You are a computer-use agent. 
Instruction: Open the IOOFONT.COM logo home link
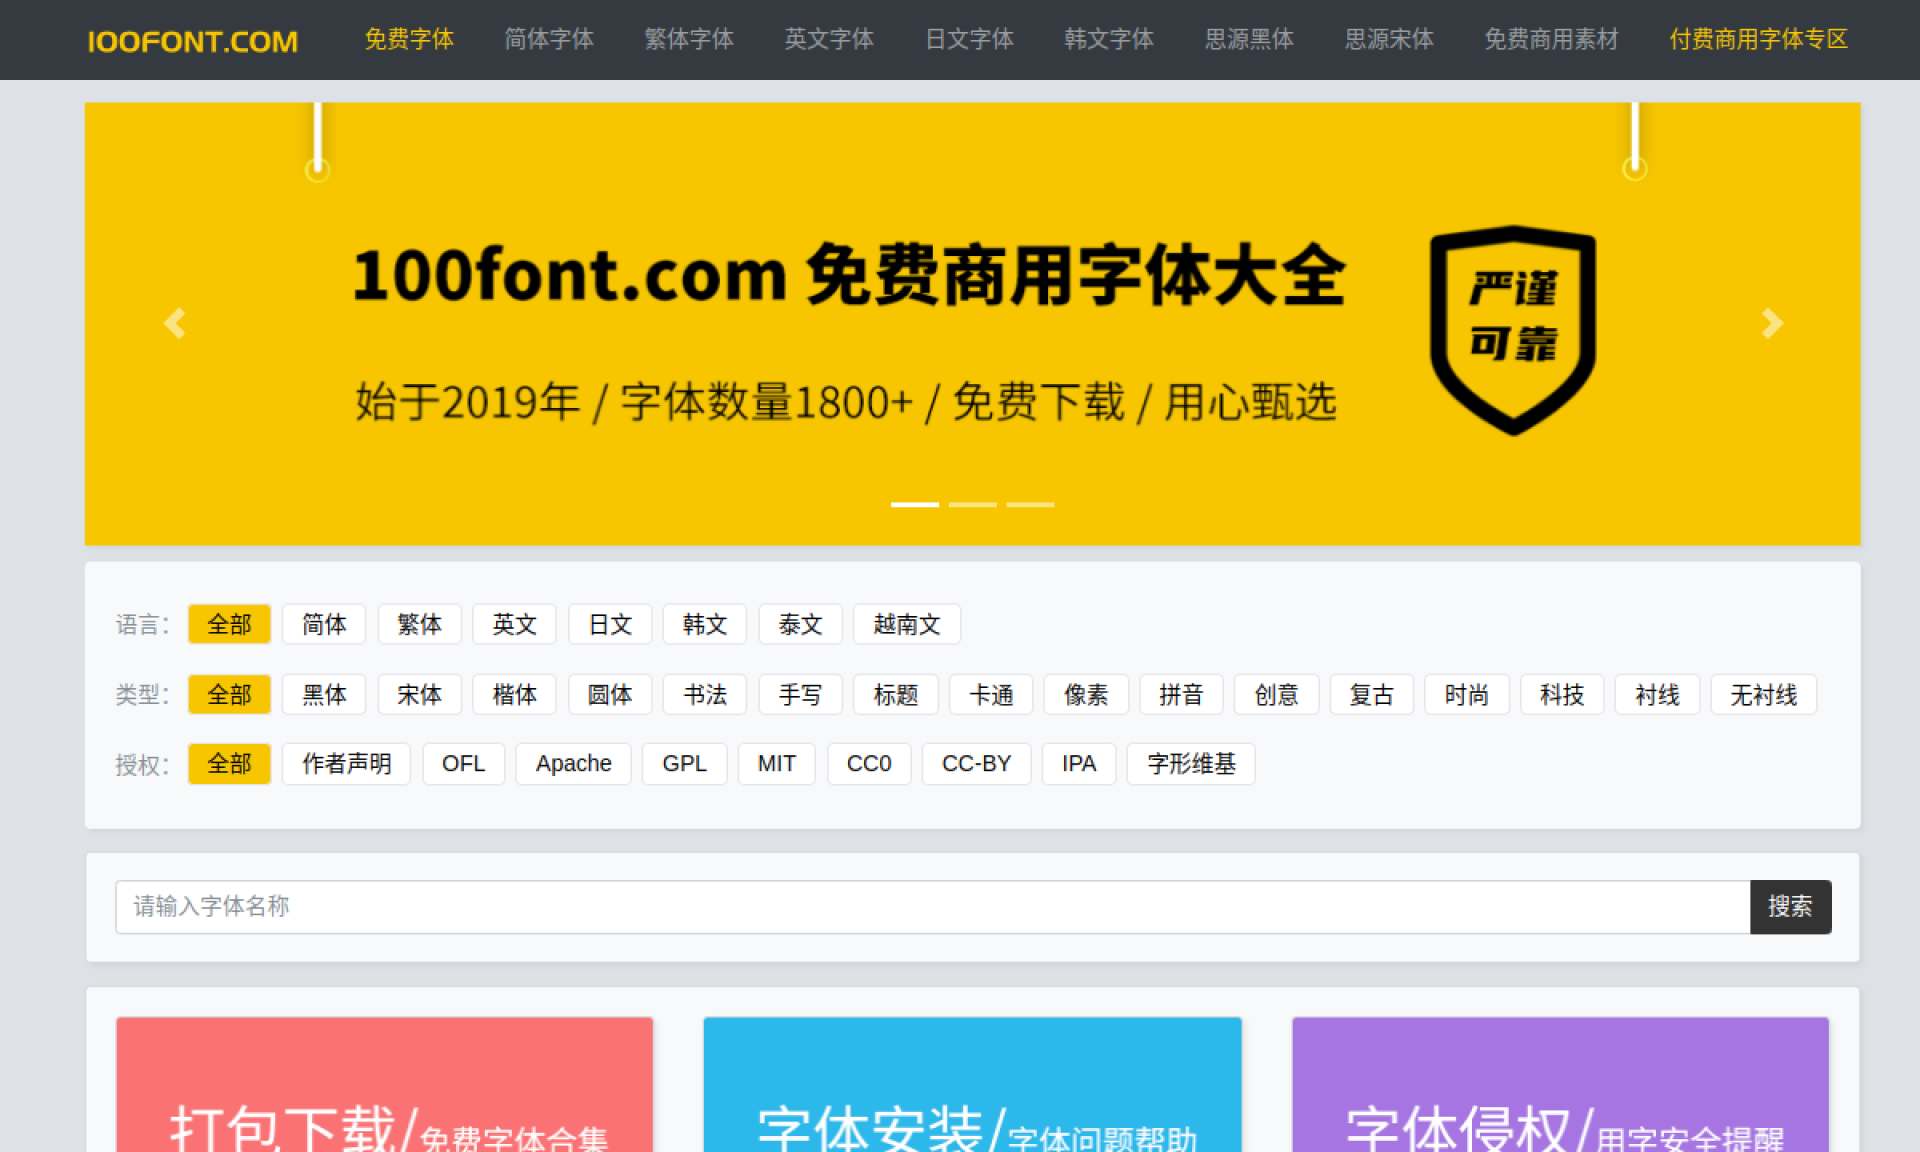[x=192, y=41]
